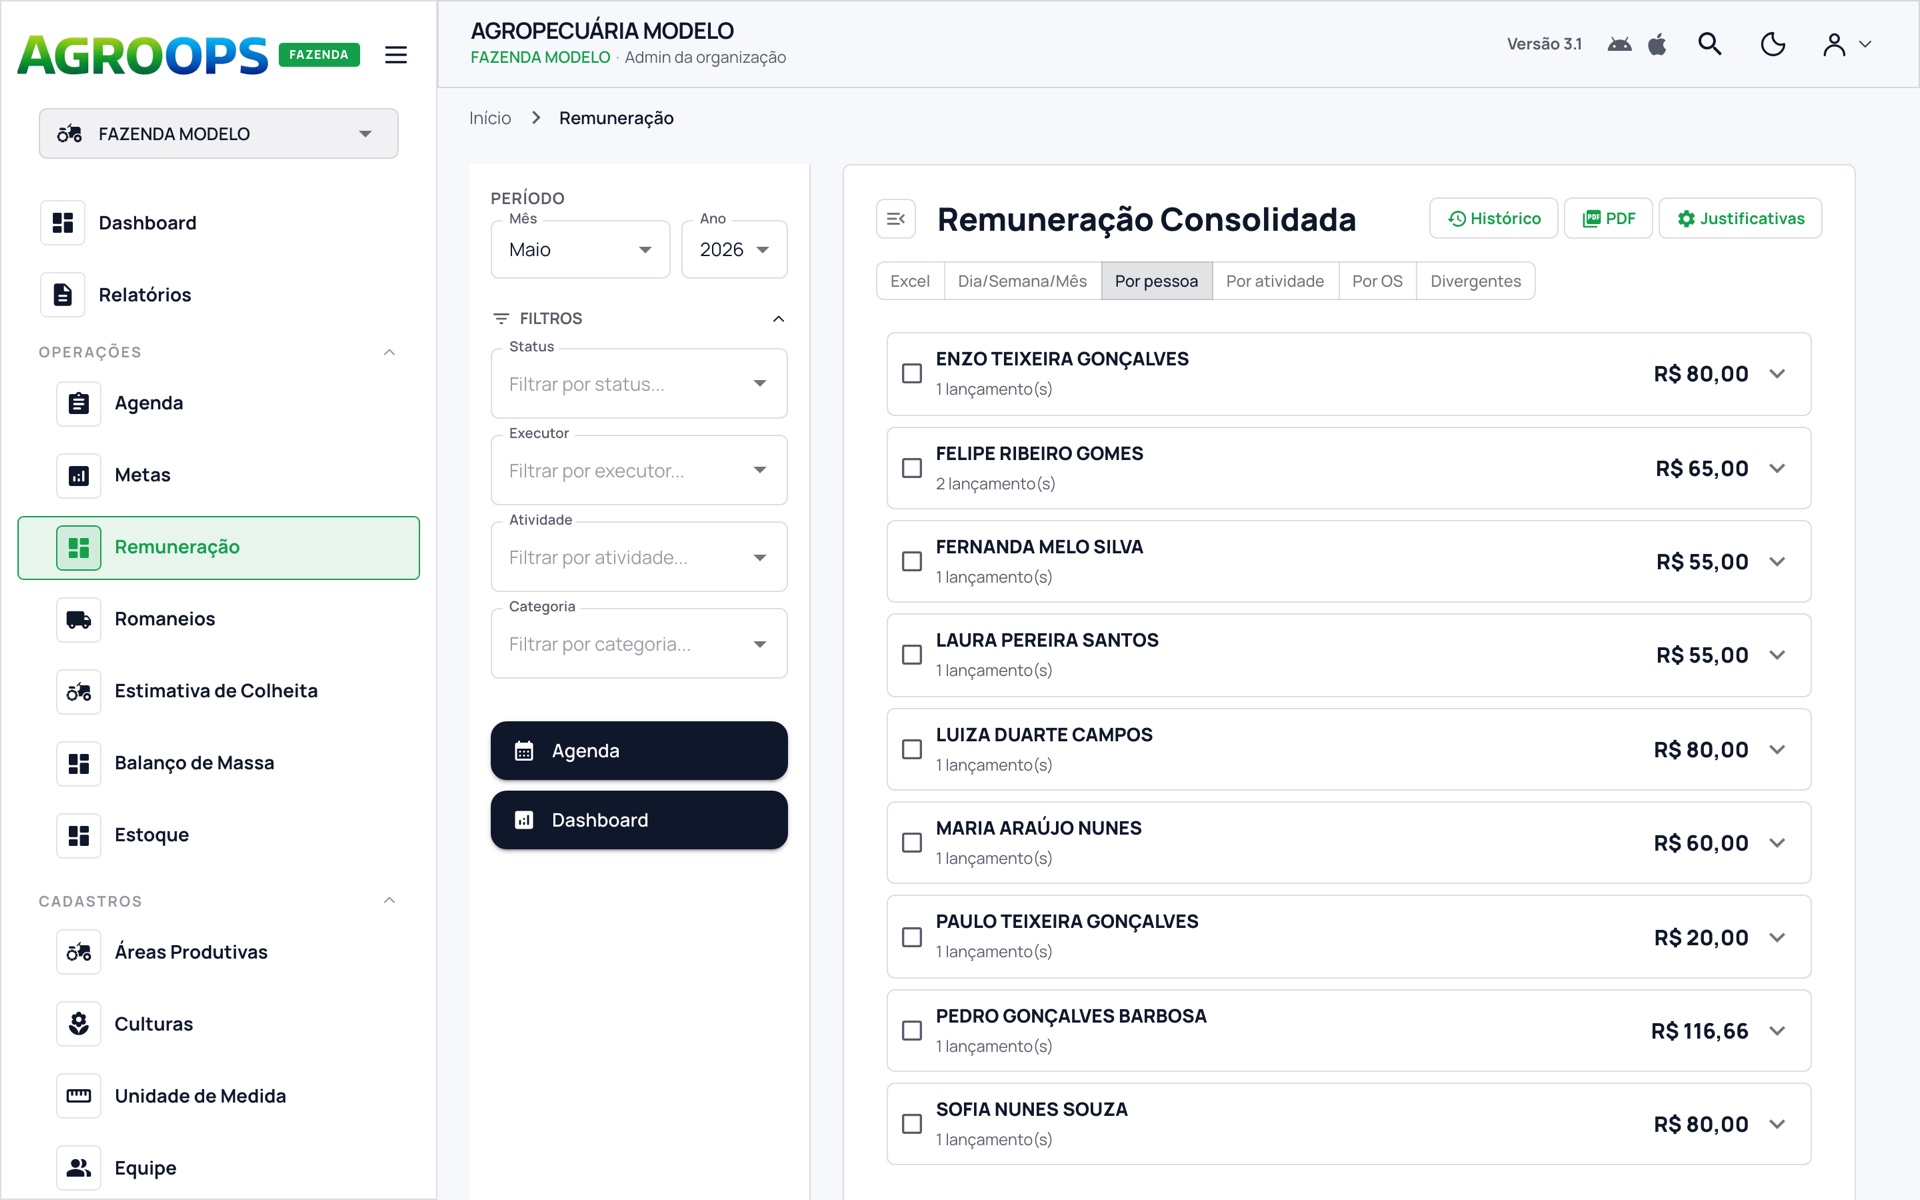Check the box for Felipe Ribeiro Gomes

click(912, 468)
